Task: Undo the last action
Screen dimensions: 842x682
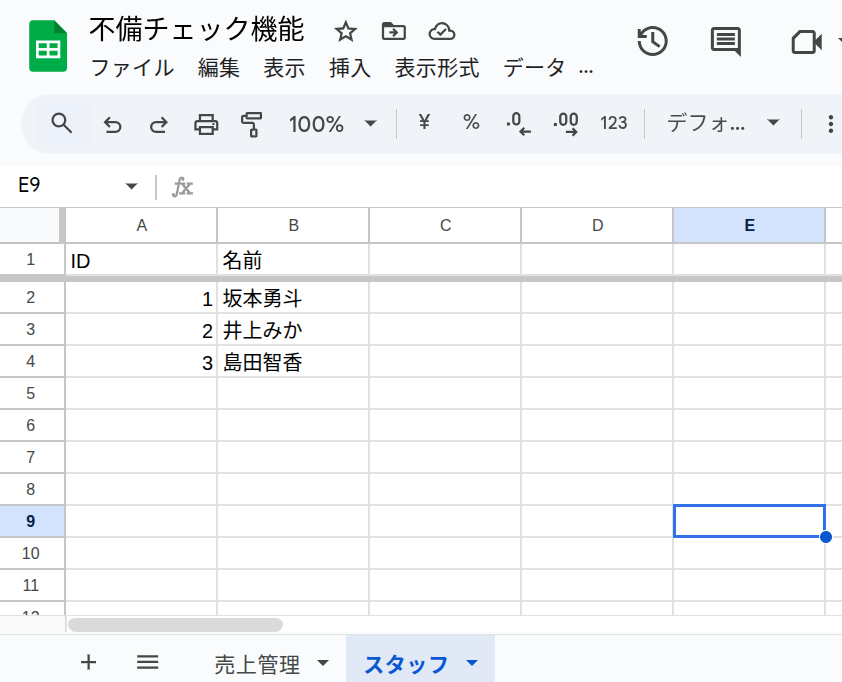Action: [111, 123]
